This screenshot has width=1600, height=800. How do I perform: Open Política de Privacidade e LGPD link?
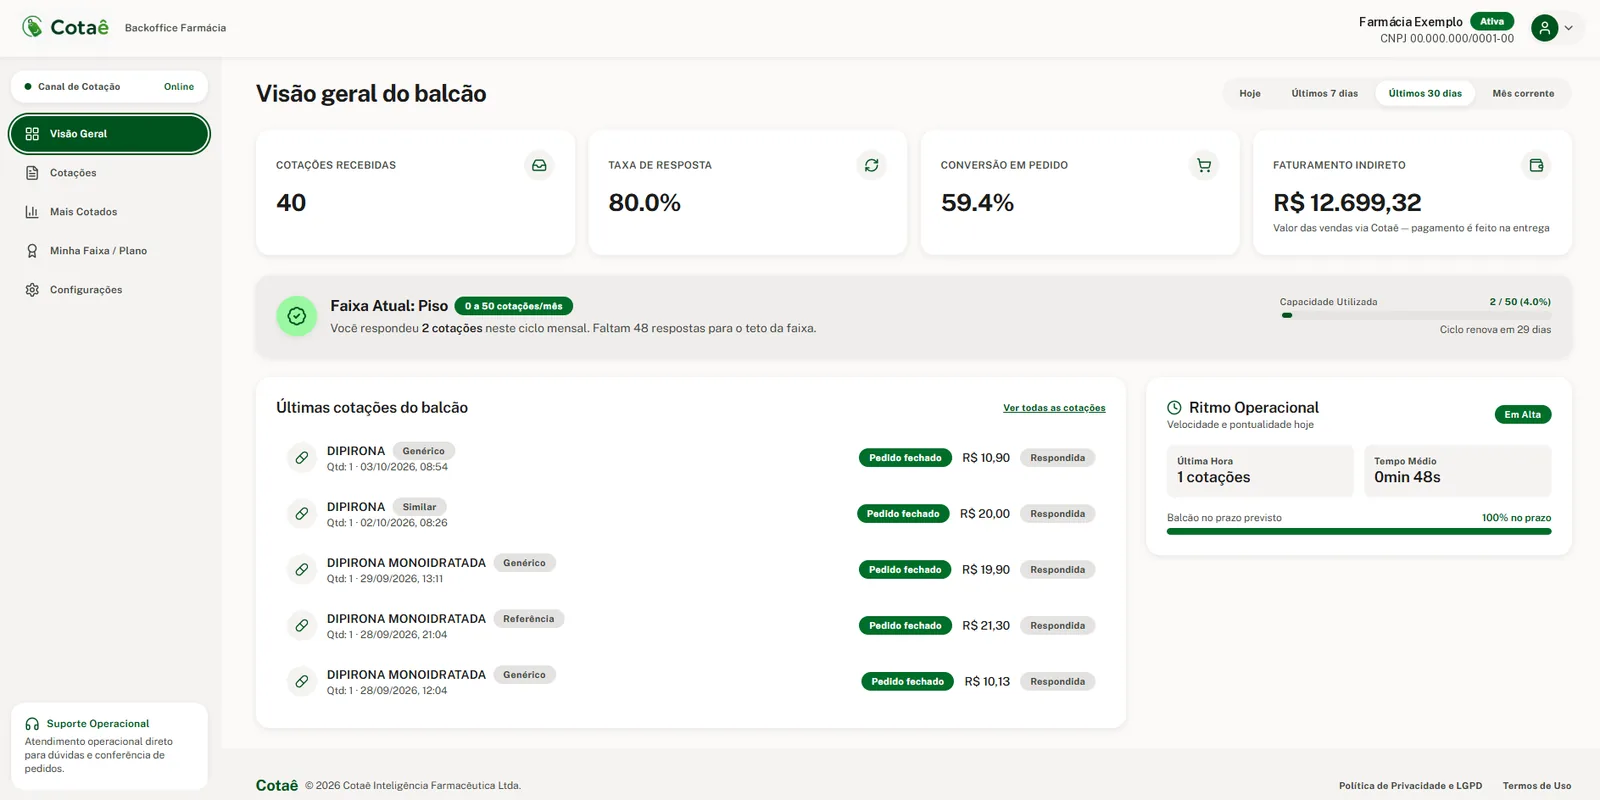[x=1410, y=786]
